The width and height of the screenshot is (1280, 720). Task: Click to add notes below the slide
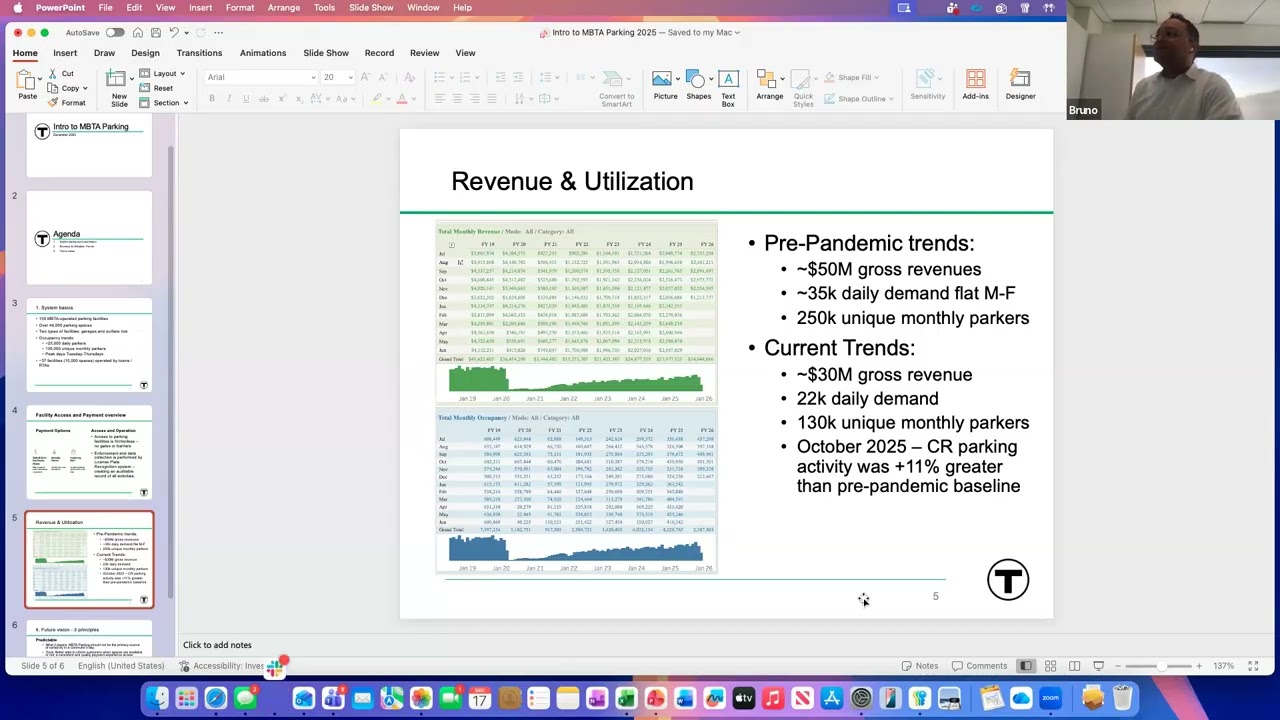[x=217, y=645]
